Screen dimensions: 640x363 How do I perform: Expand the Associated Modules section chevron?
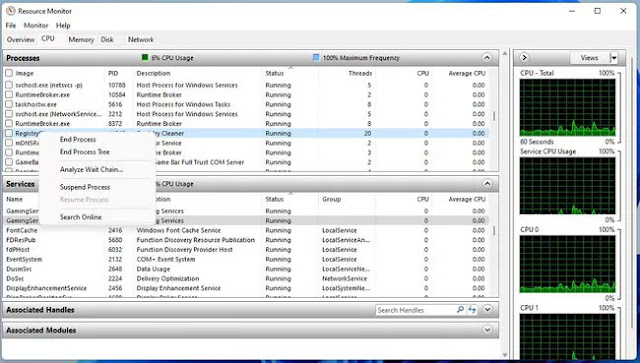tap(487, 330)
